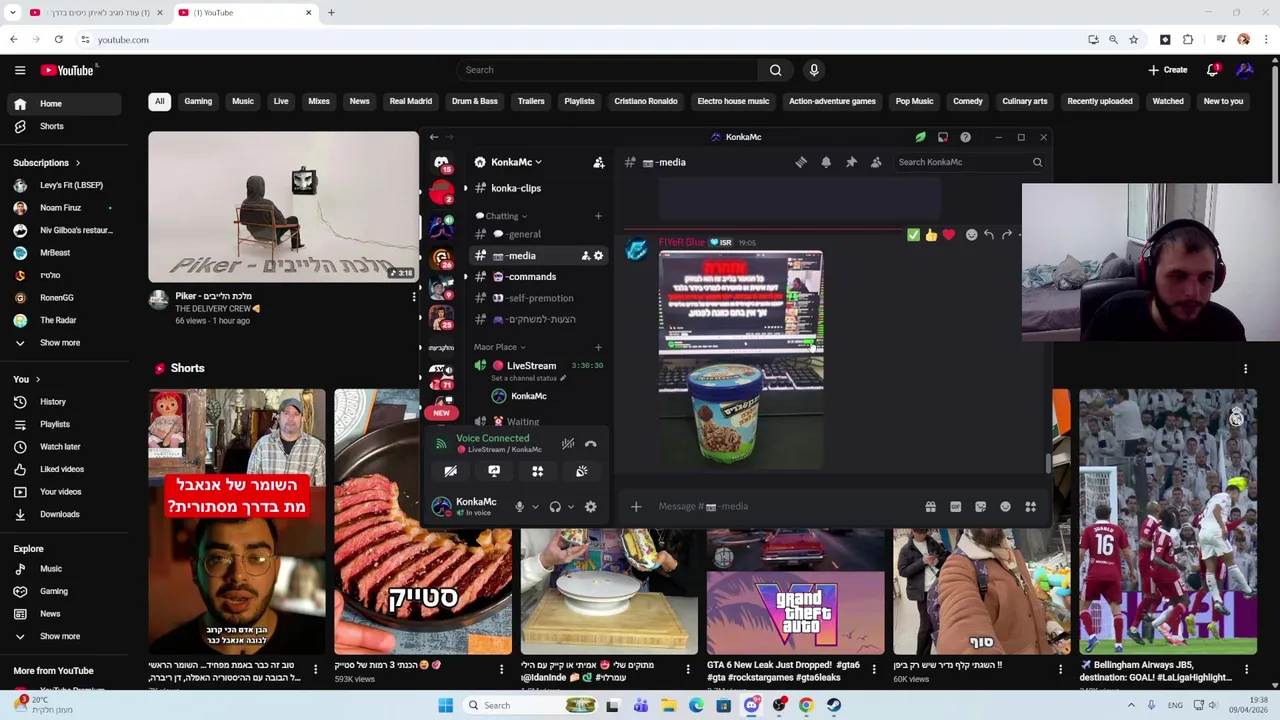1280x720 pixels.
Task: Open the emoji picker in message bar
Action: coord(1005,507)
